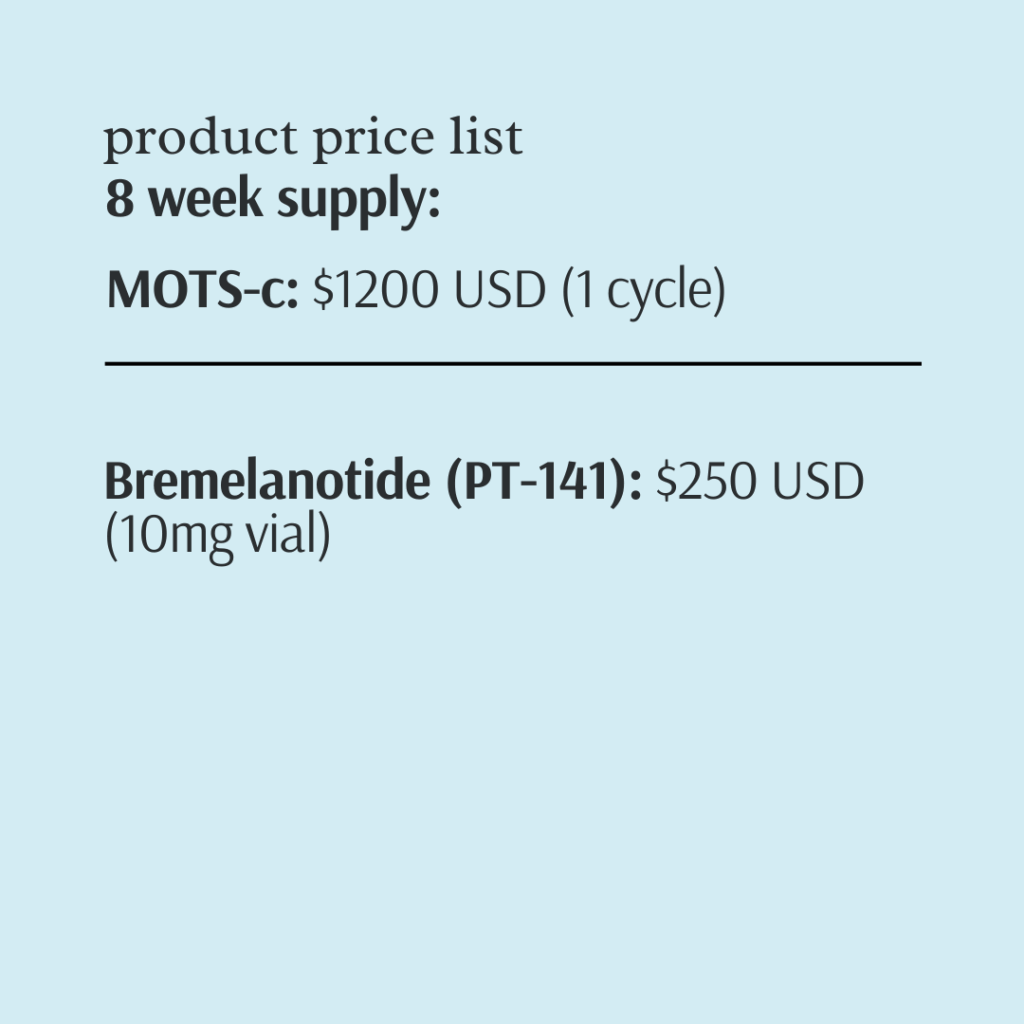Select the "$1200" price text

click(376, 289)
